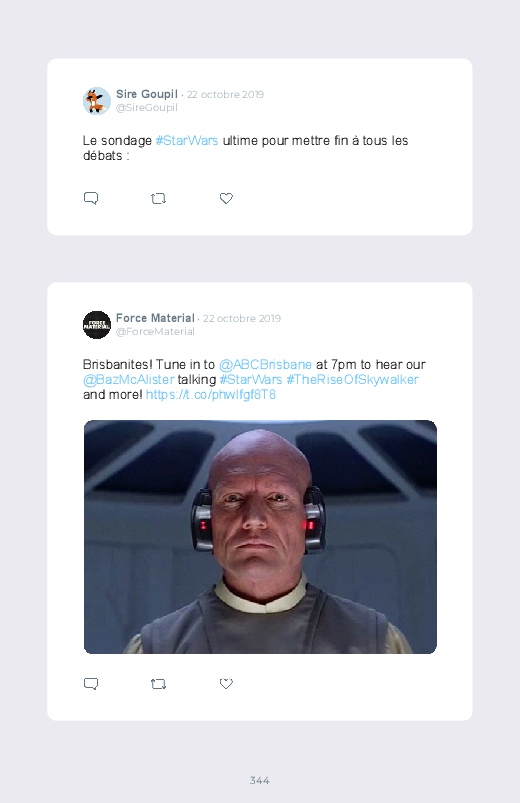Click reply icon on Sire Goupil tweet

pyautogui.click(x=91, y=198)
